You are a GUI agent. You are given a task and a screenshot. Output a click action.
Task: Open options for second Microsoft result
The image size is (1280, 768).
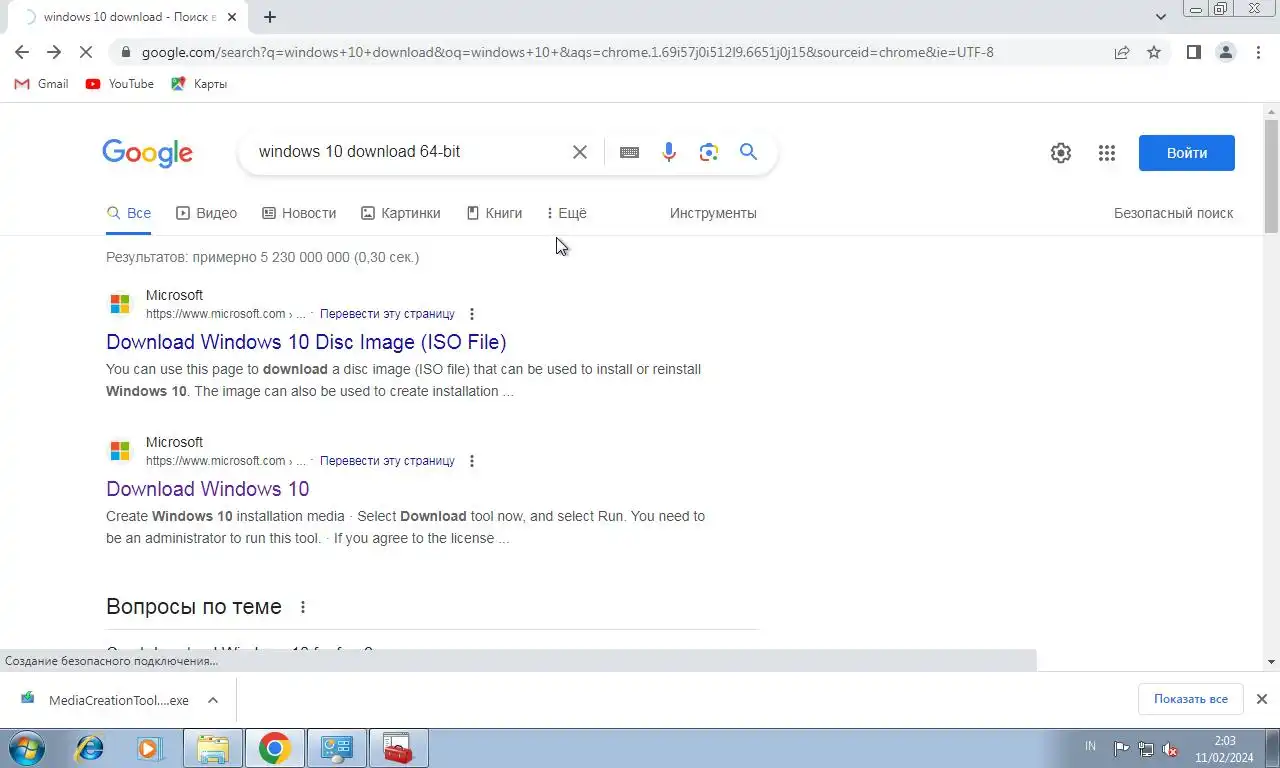(472, 461)
